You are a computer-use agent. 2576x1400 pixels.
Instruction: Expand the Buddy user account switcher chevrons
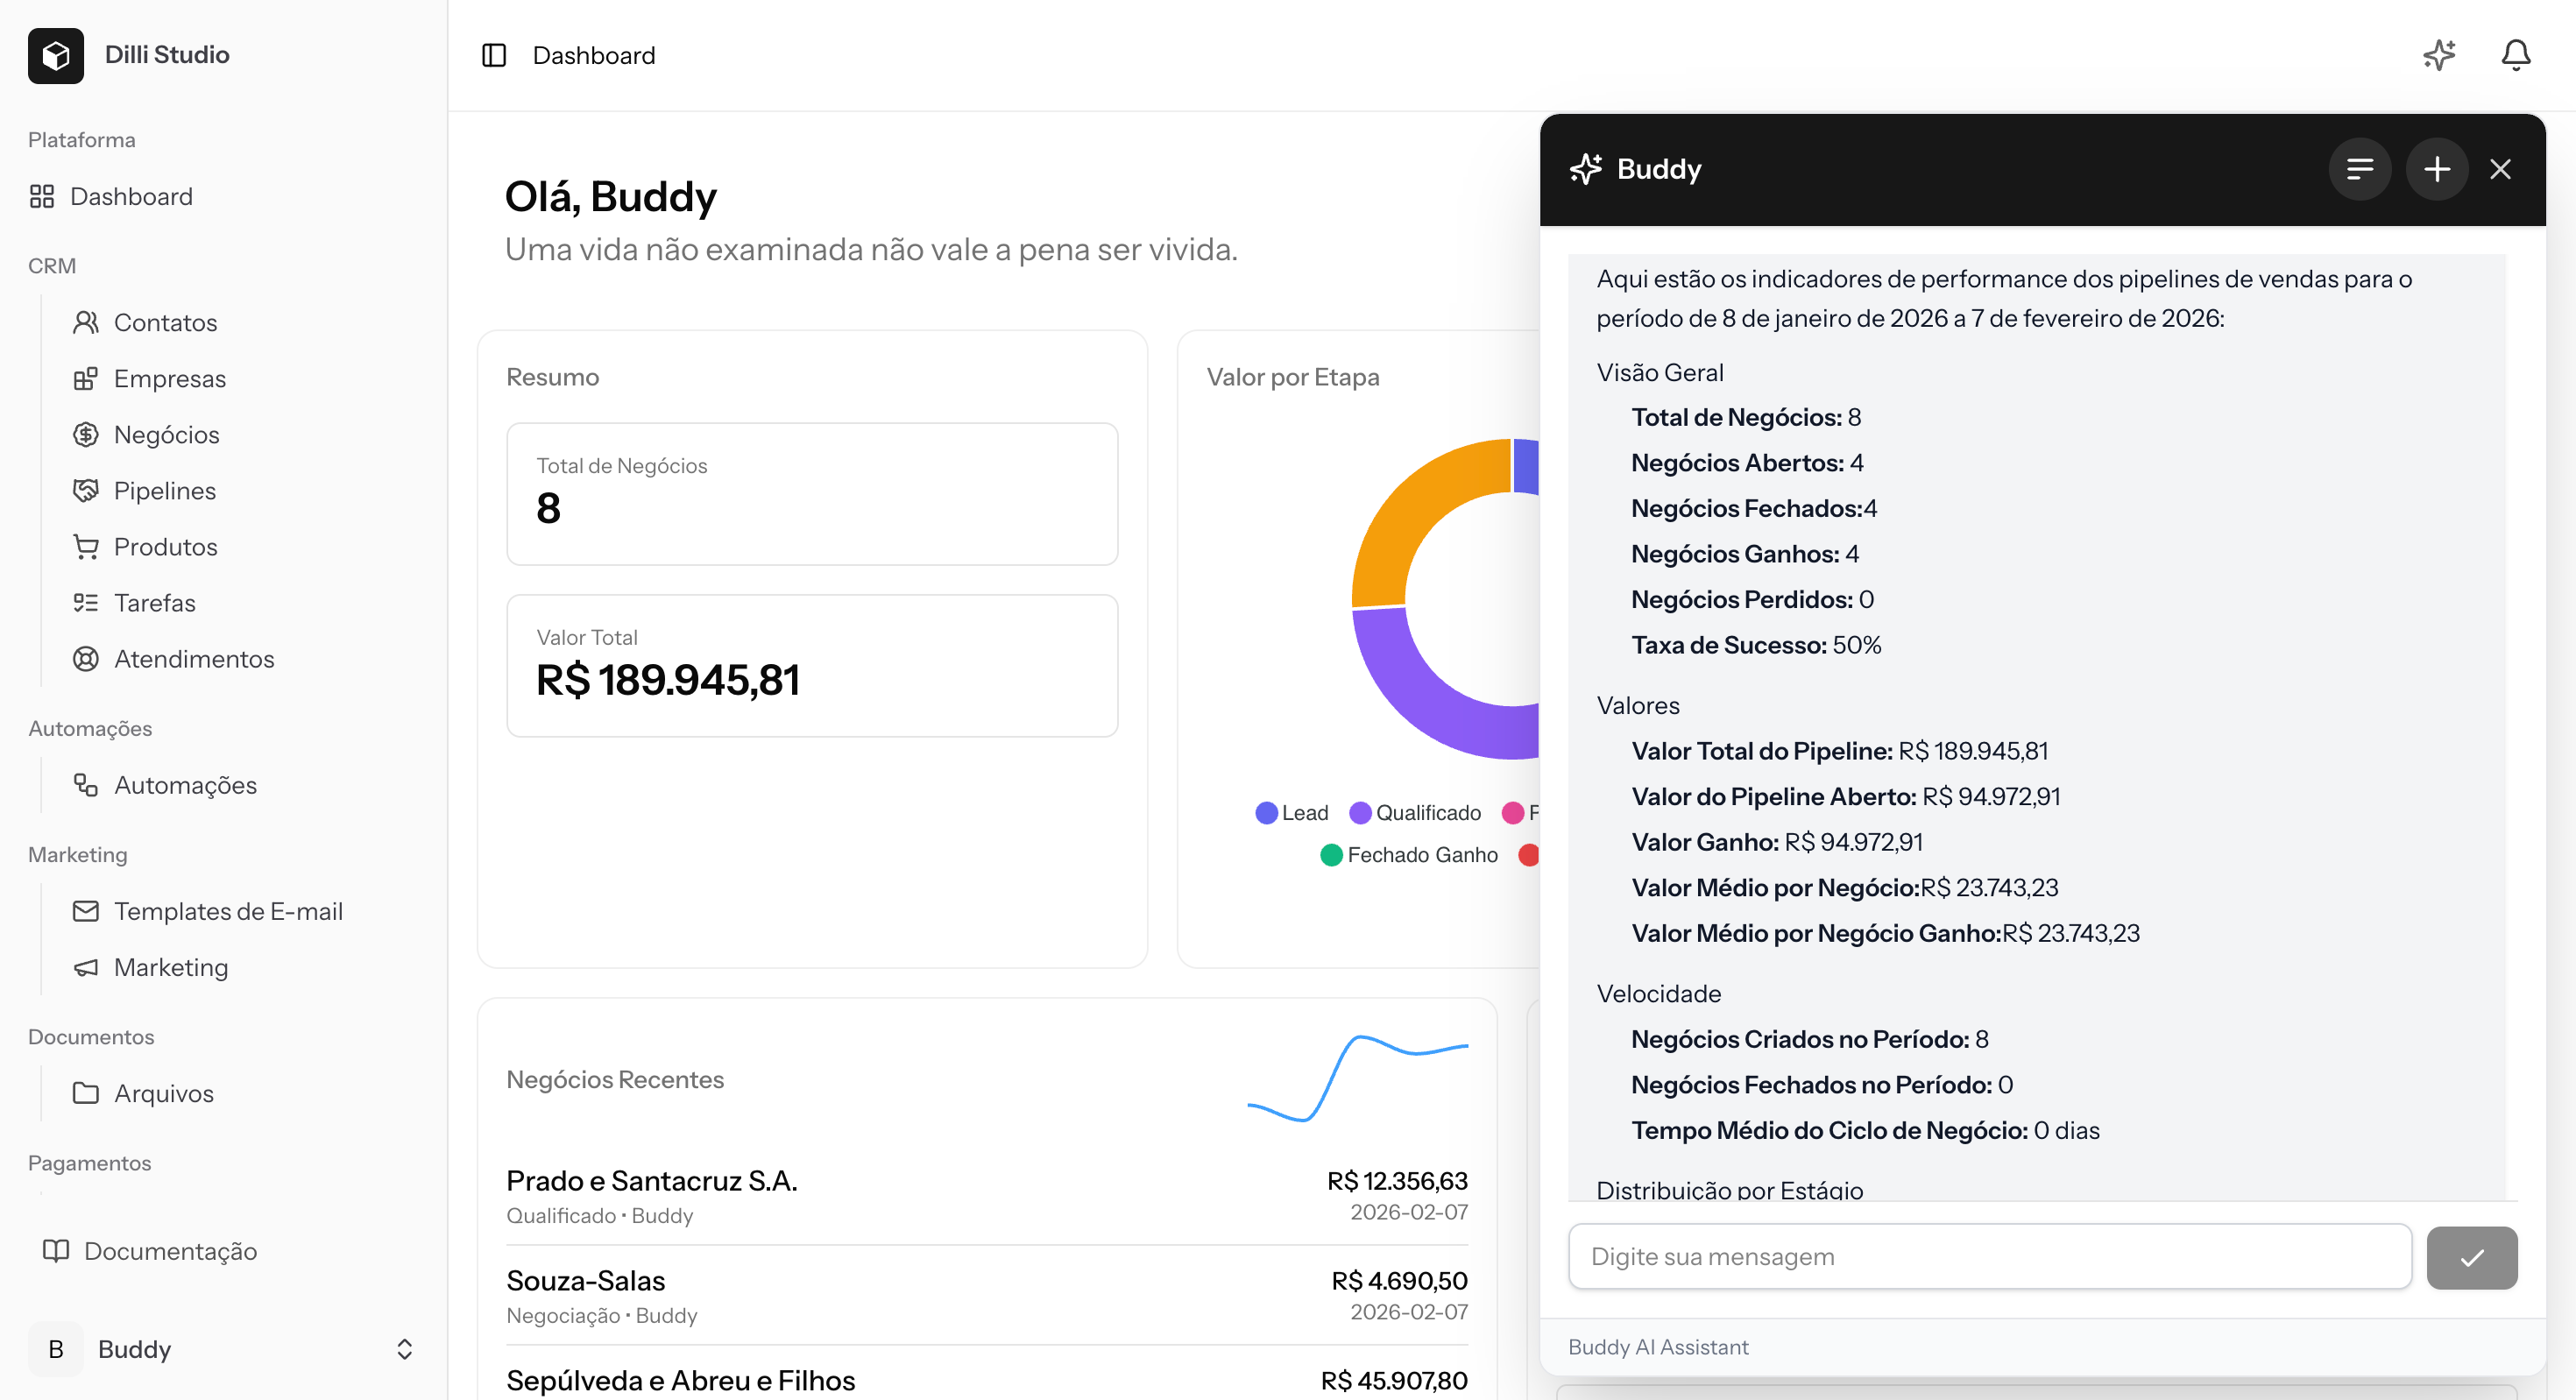pyautogui.click(x=404, y=1349)
